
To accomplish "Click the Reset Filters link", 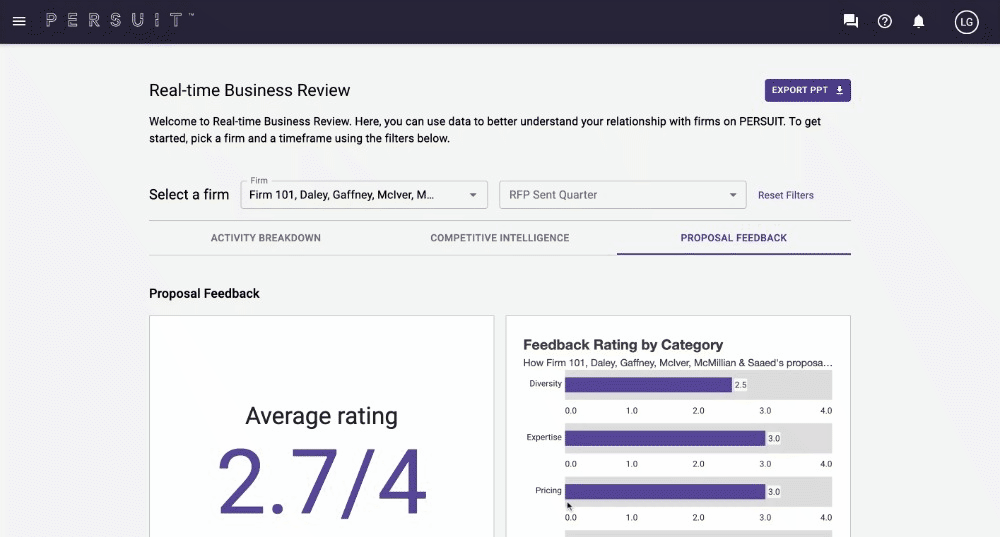I will pyautogui.click(x=785, y=195).
